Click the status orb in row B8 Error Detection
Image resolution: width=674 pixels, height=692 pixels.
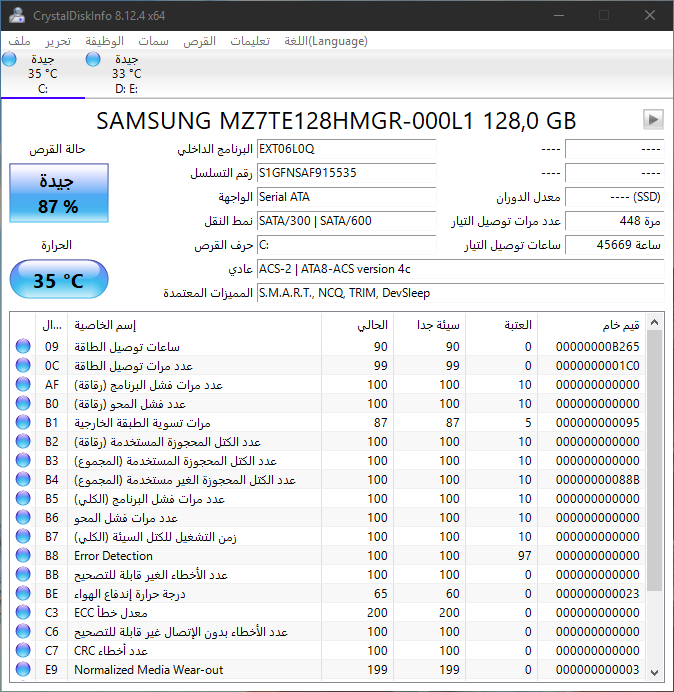(23, 555)
